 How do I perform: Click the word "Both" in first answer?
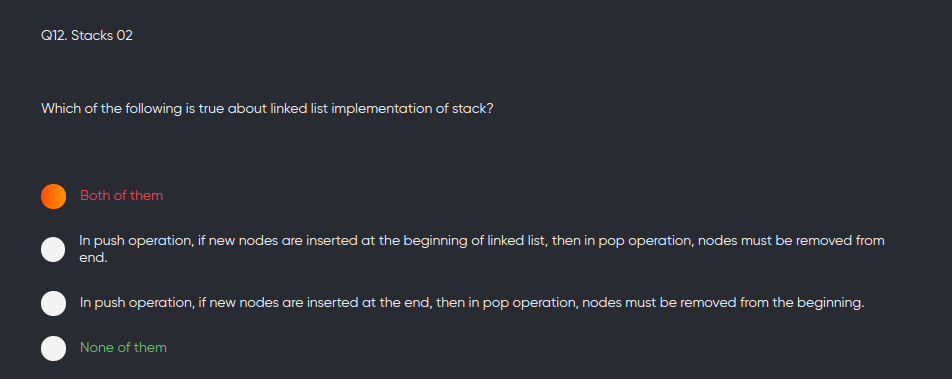tap(94, 196)
